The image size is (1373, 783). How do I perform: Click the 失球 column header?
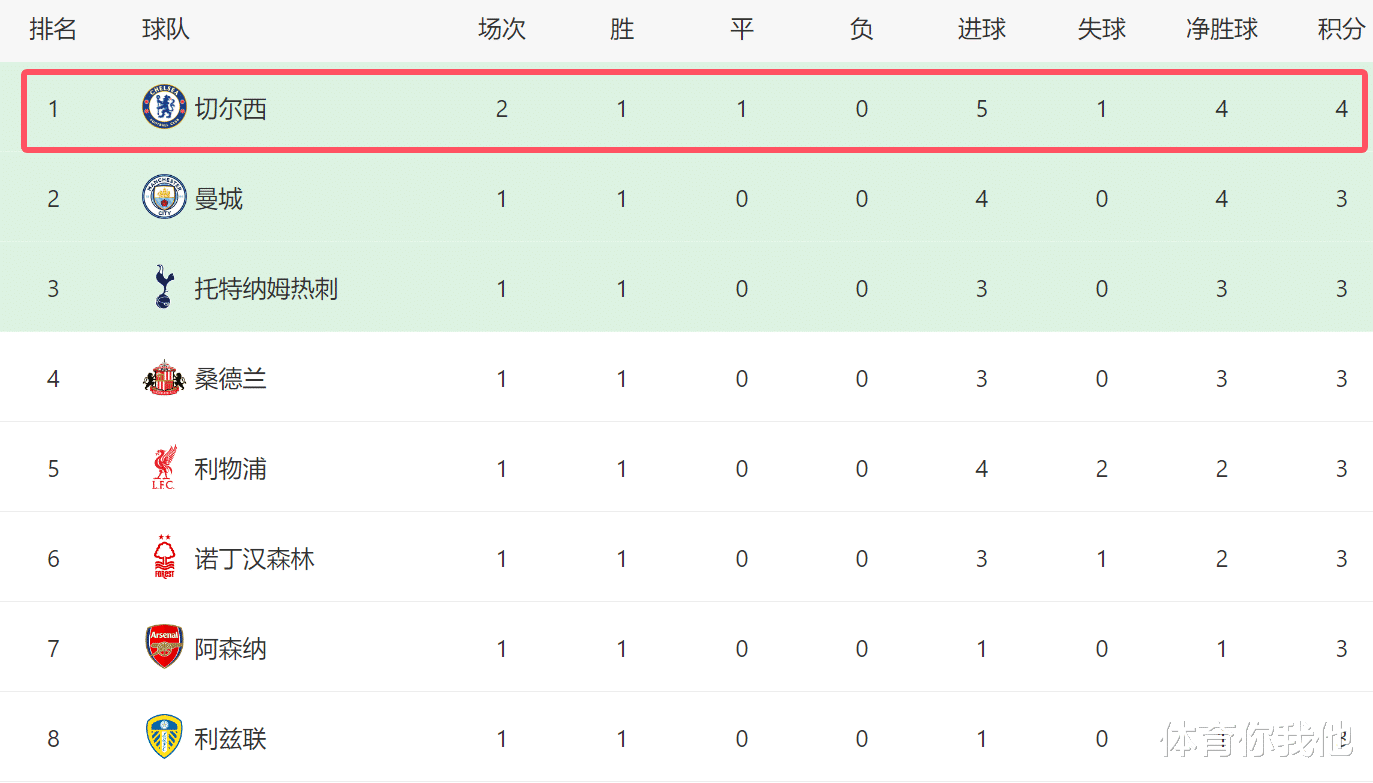pyautogui.click(x=1102, y=30)
